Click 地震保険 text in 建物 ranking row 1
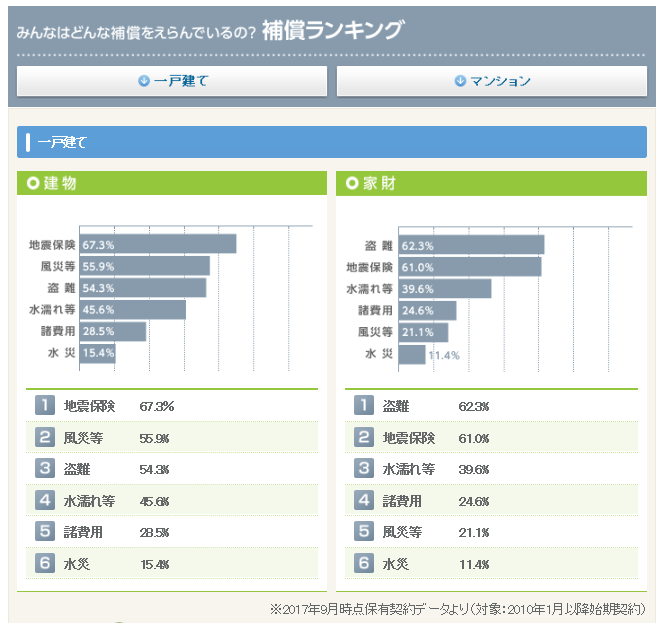The height and width of the screenshot is (623, 663). (x=89, y=406)
